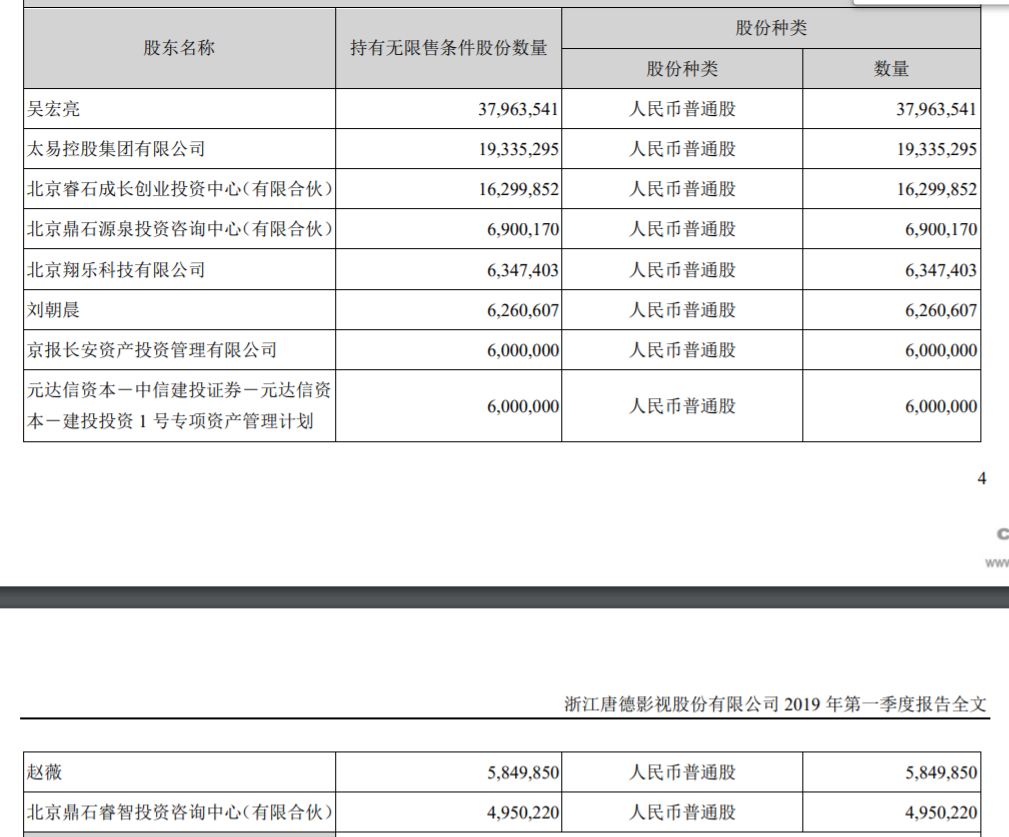Click the 数量 column header

coord(891,69)
